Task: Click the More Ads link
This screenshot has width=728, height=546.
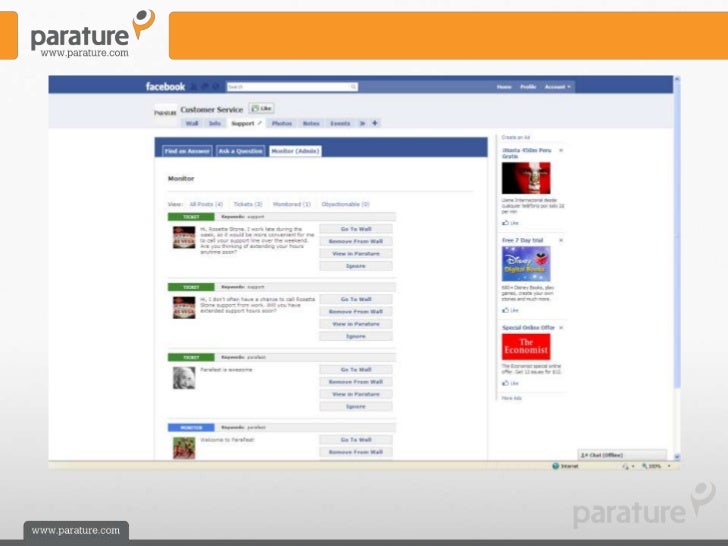Action: coord(512,398)
